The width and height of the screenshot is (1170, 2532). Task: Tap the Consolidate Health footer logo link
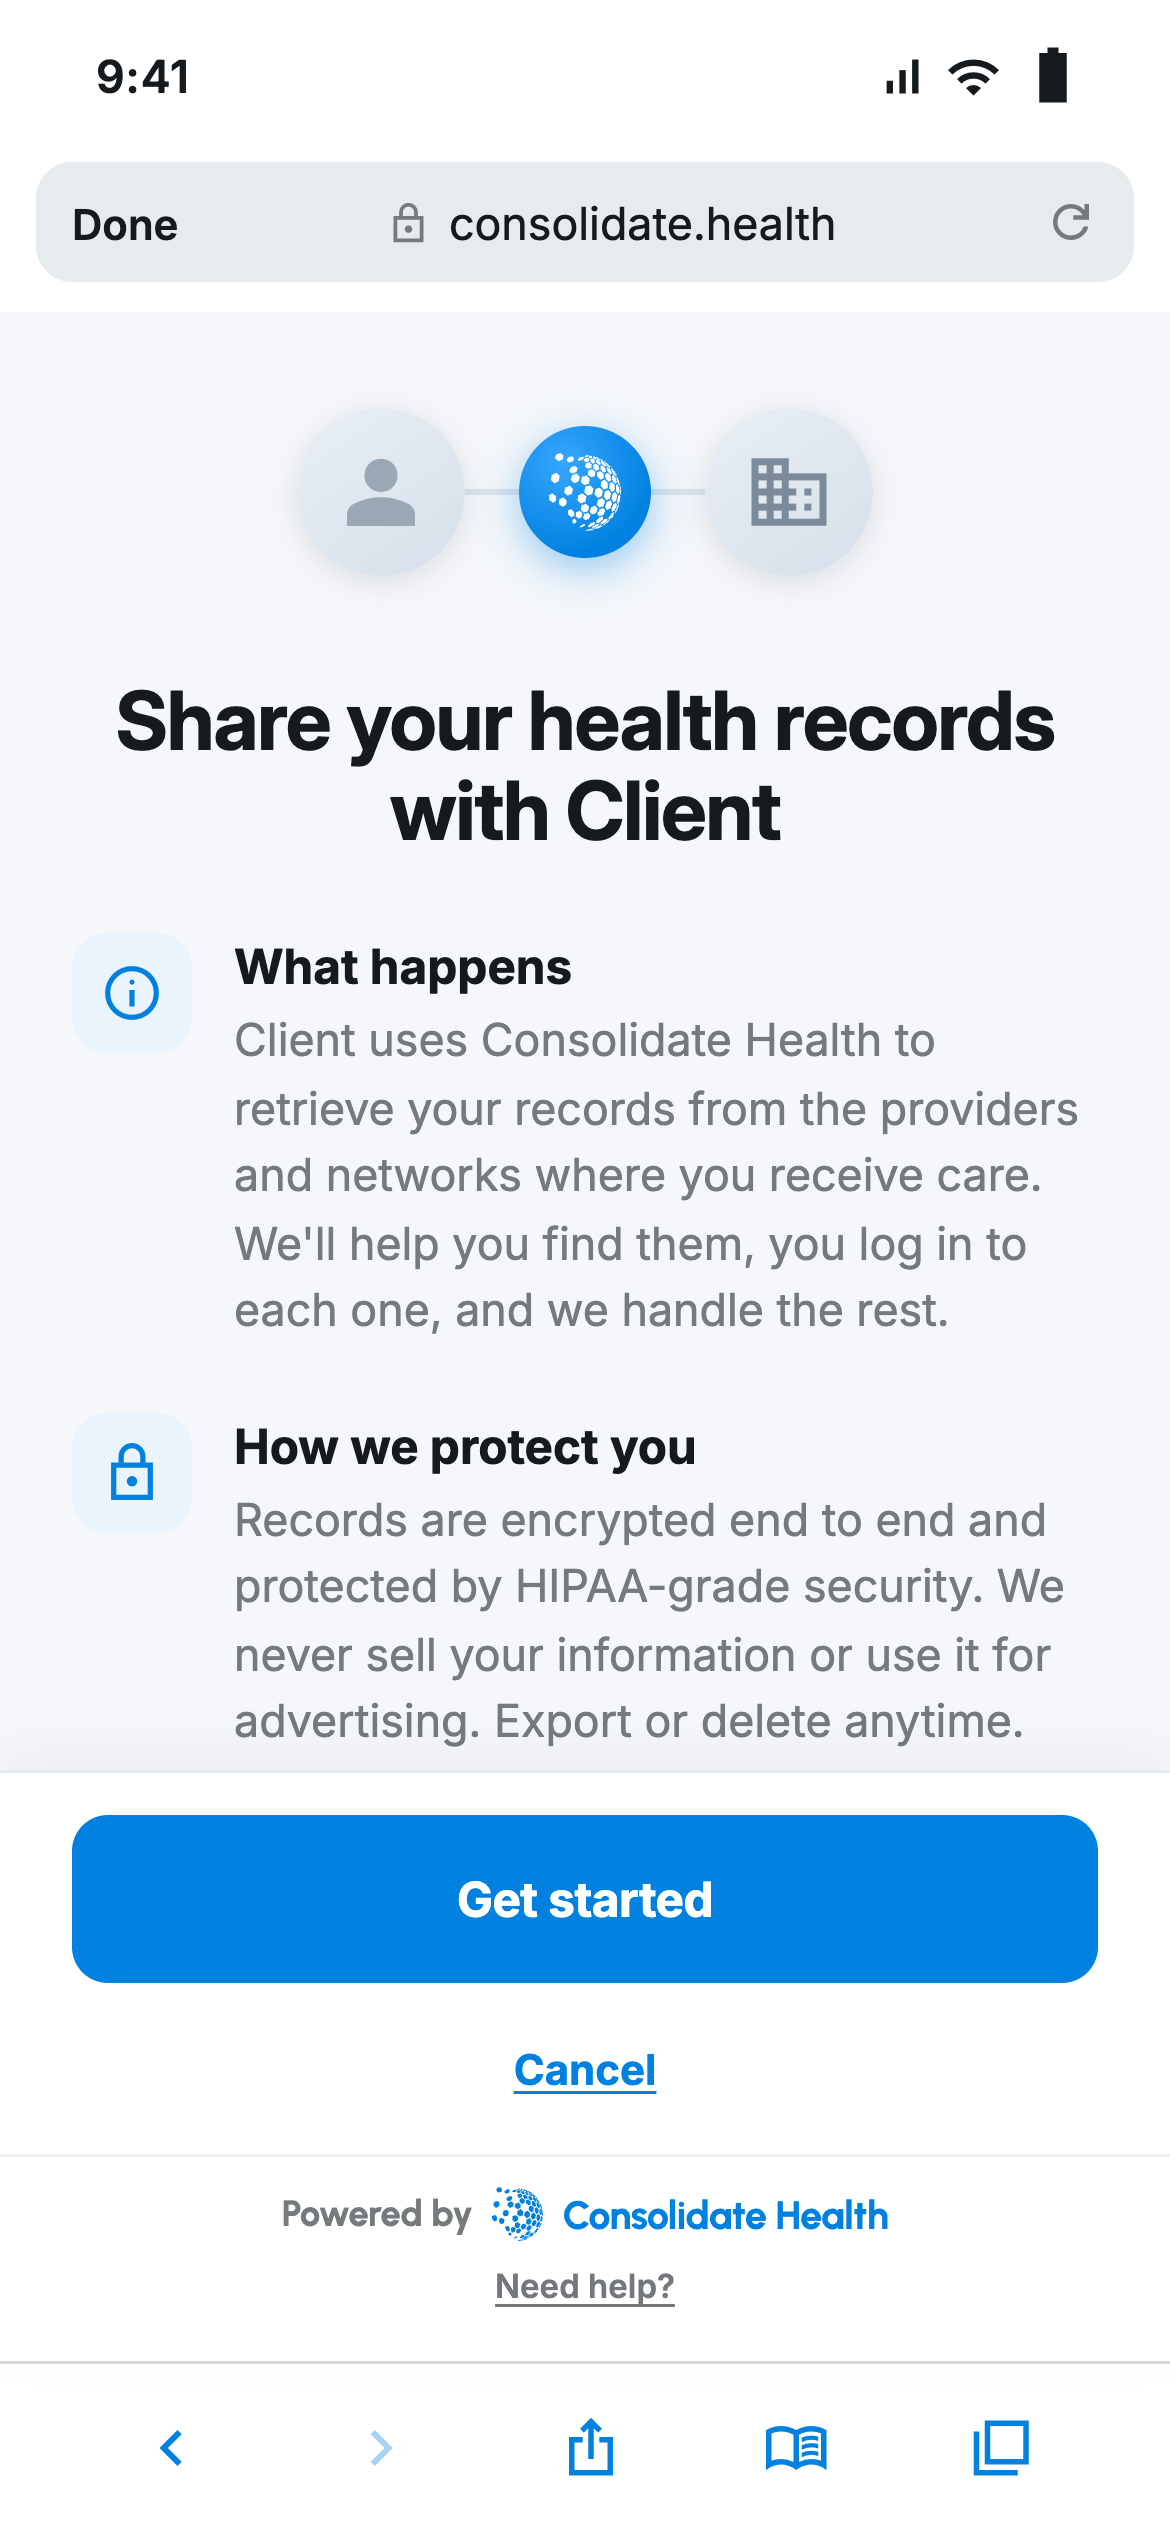[x=690, y=2215]
